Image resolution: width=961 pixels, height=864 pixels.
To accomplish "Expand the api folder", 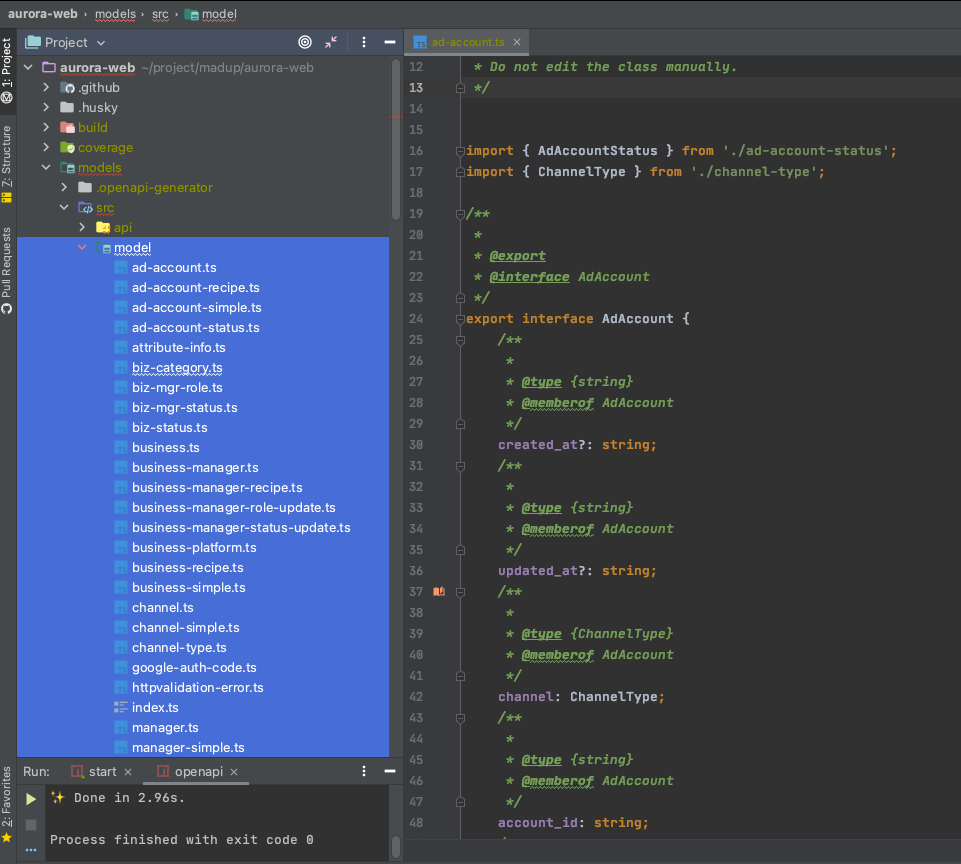I will [82, 227].
